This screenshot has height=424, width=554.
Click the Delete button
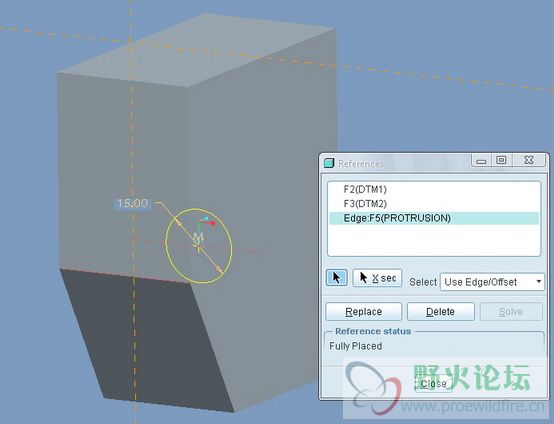click(x=441, y=312)
